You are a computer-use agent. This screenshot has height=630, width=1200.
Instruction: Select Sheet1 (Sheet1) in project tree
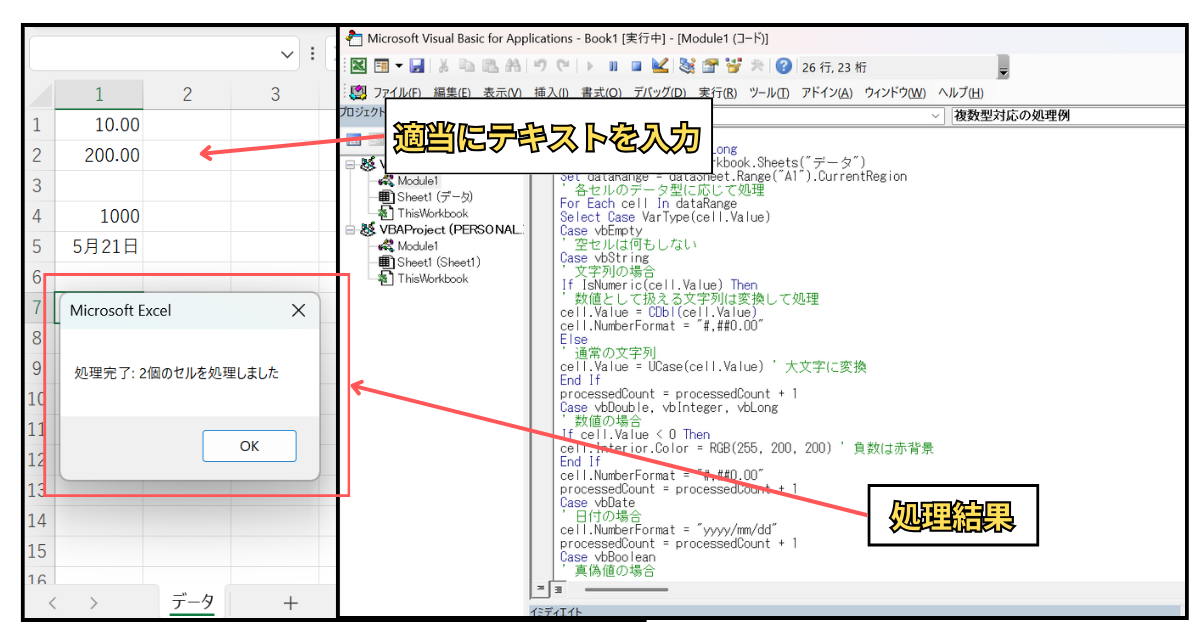click(x=430, y=262)
